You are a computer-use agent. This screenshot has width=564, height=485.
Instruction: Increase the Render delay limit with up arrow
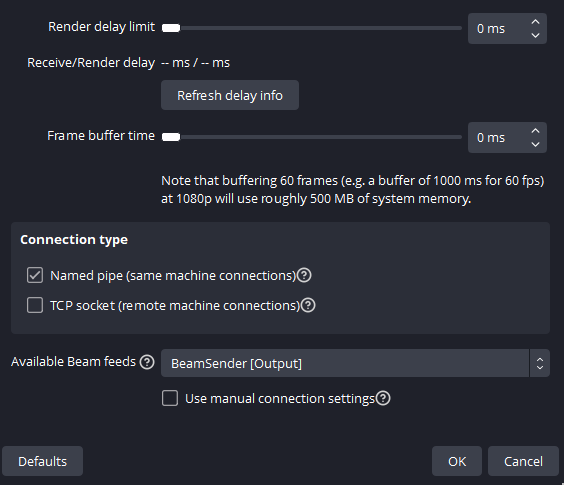[535, 22]
